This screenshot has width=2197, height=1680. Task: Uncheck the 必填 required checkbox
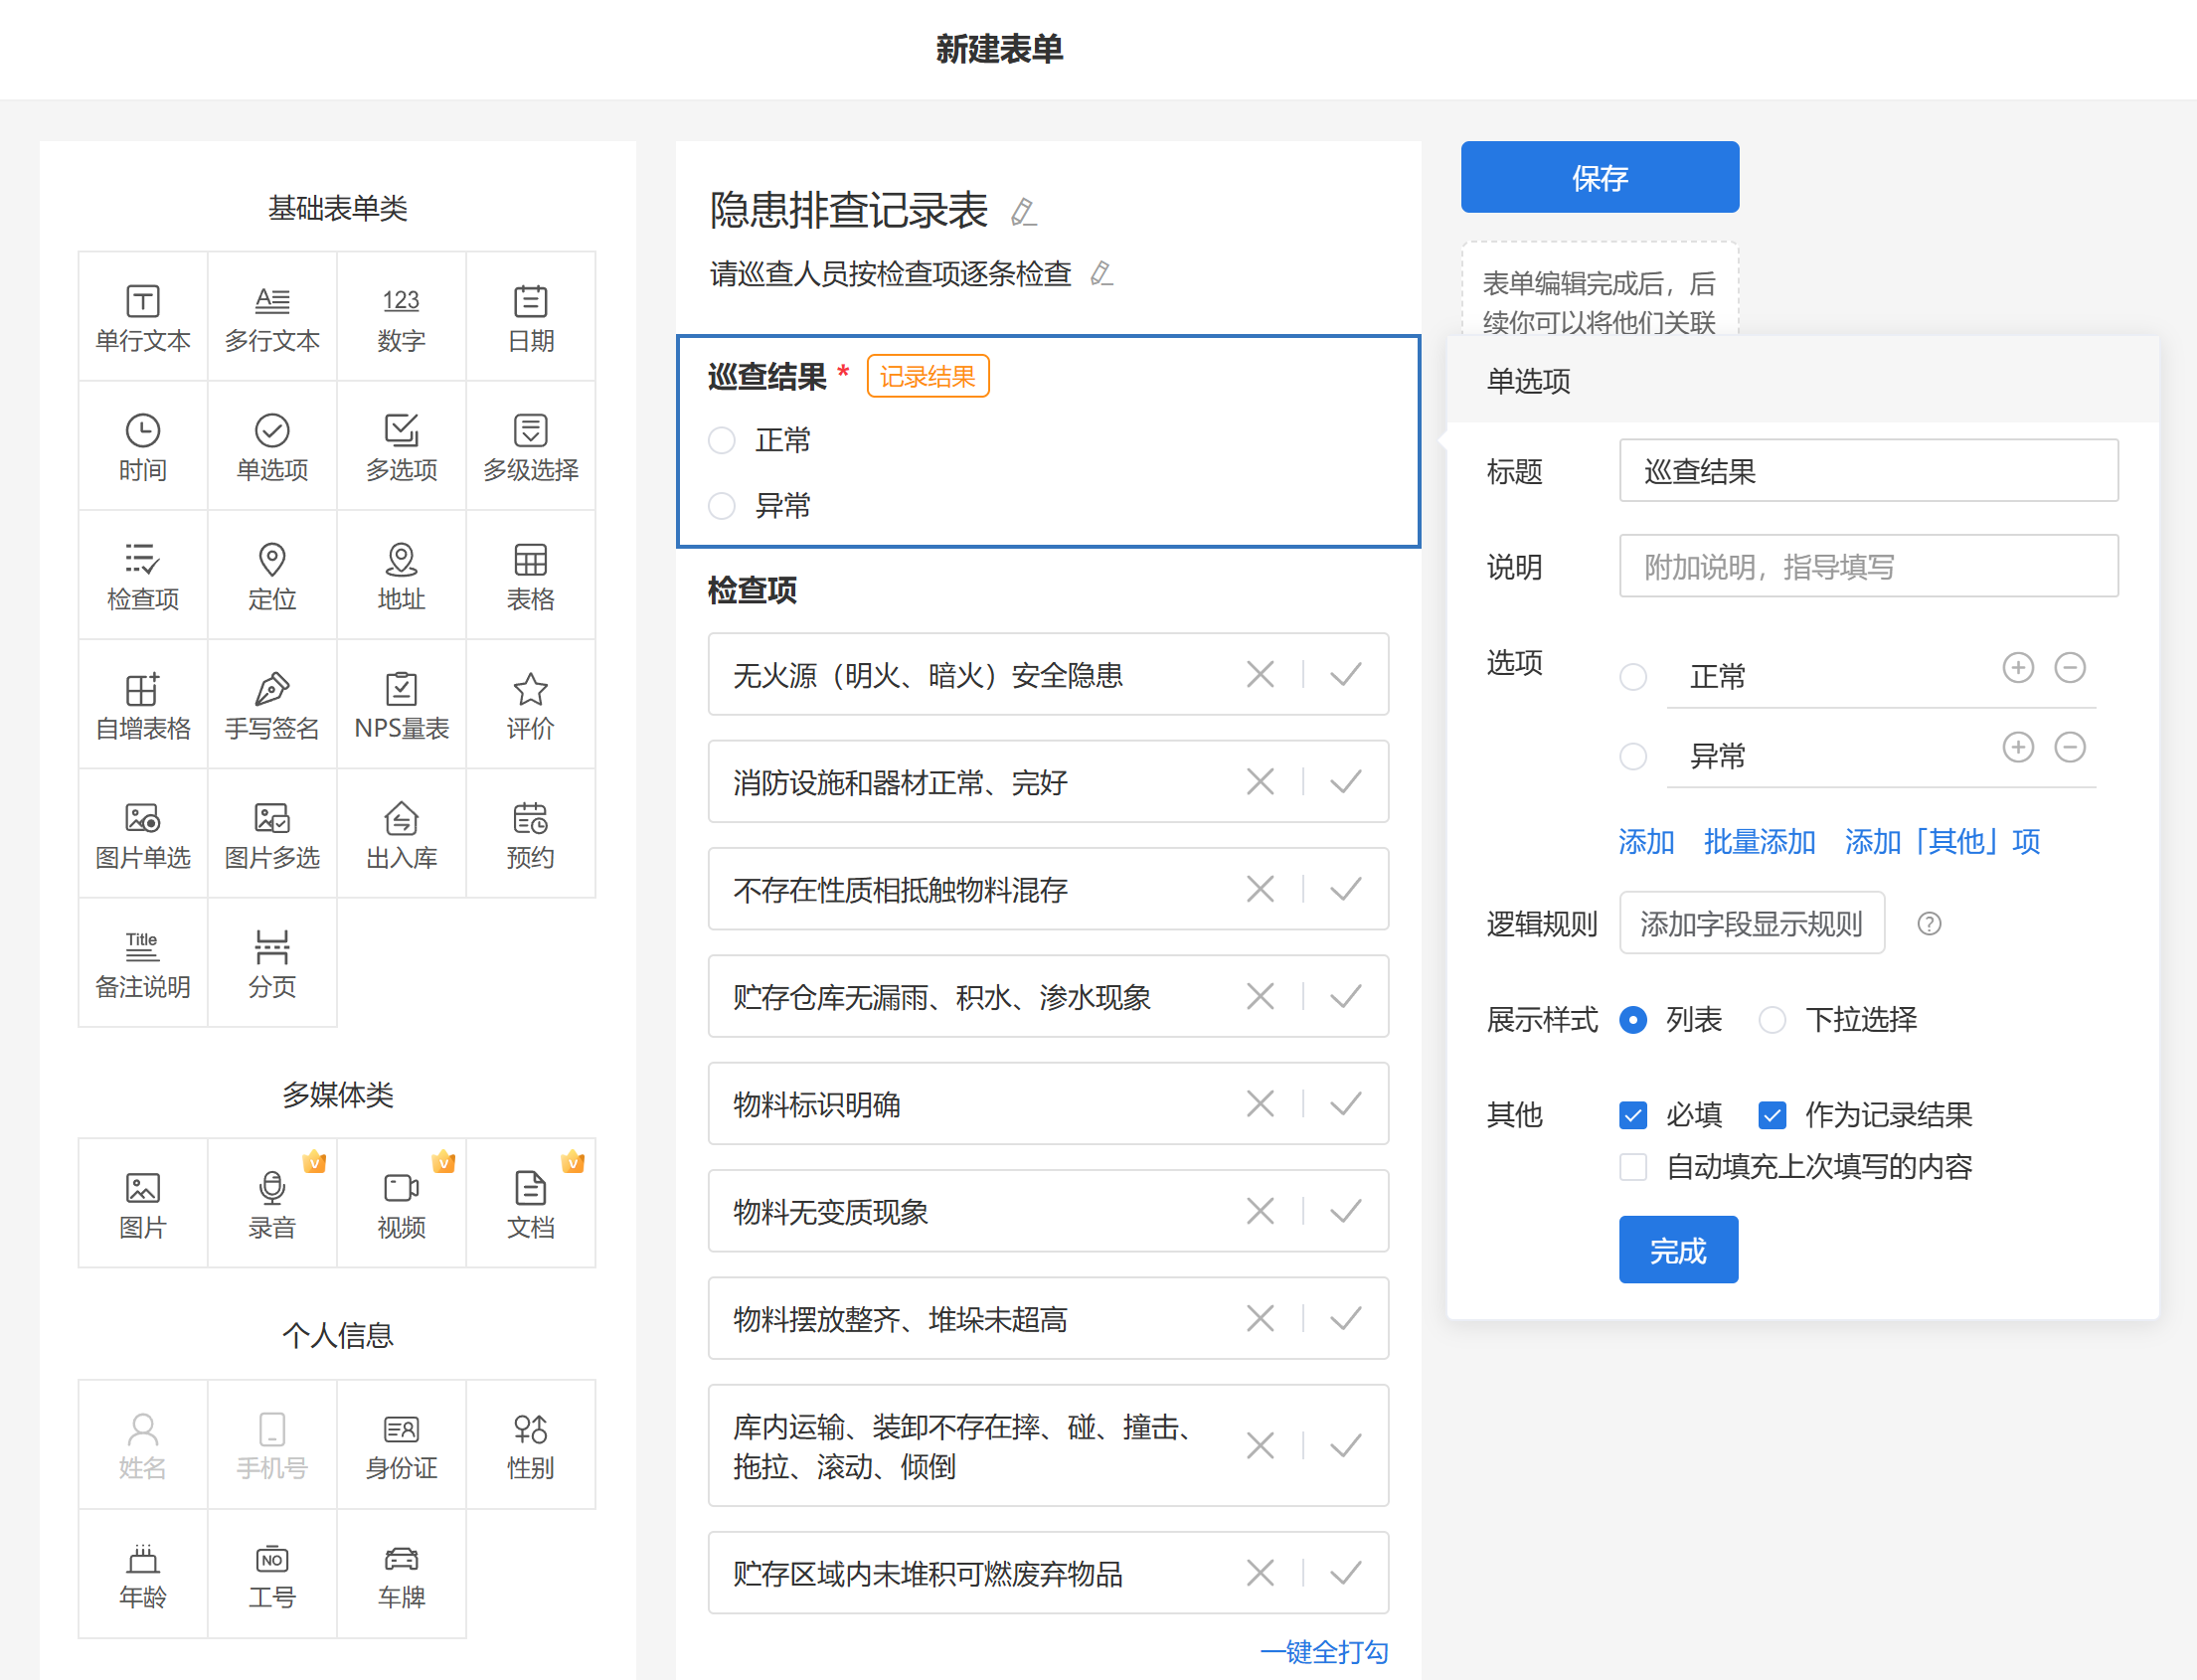1632,1115
